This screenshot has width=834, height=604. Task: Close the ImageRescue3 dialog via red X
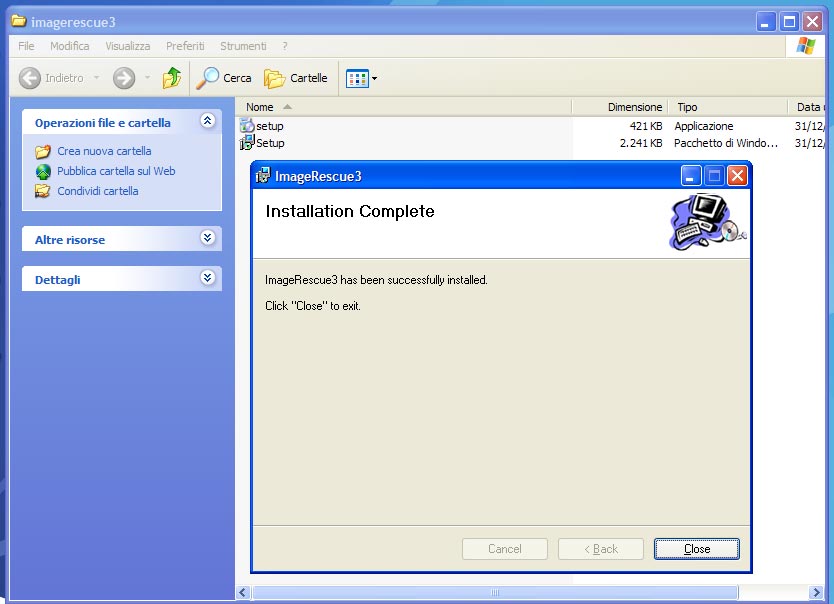tap(737, 175)
